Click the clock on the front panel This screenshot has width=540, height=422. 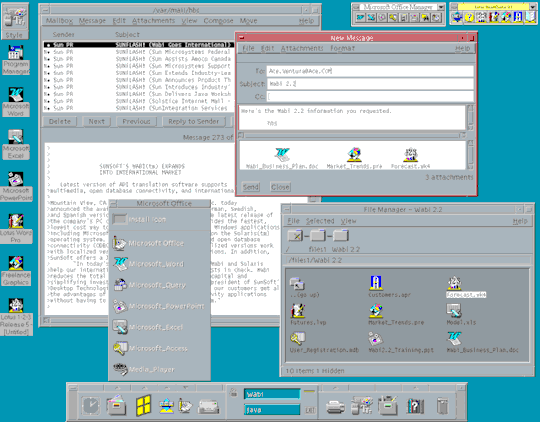click(x=91, y=405)
